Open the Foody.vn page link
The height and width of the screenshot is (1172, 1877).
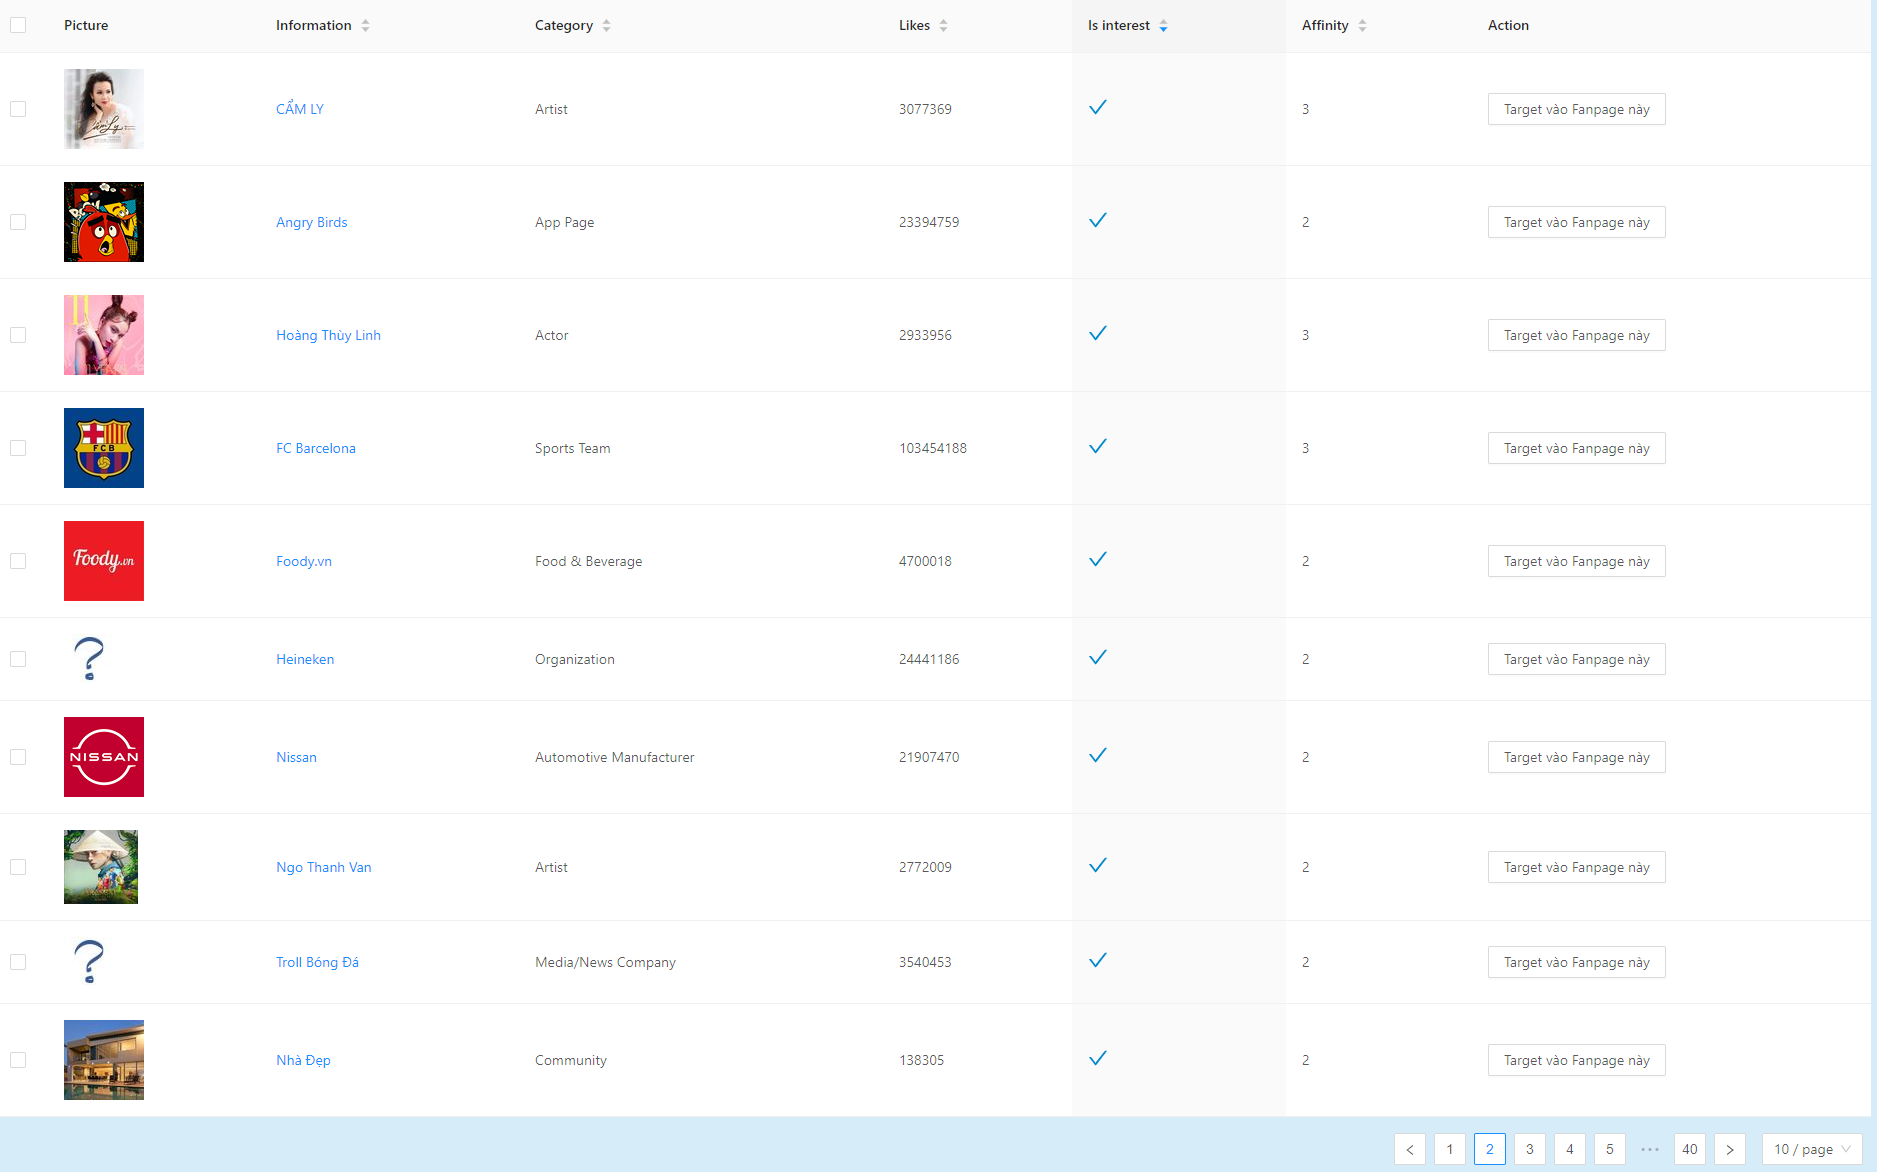point(304,561)
